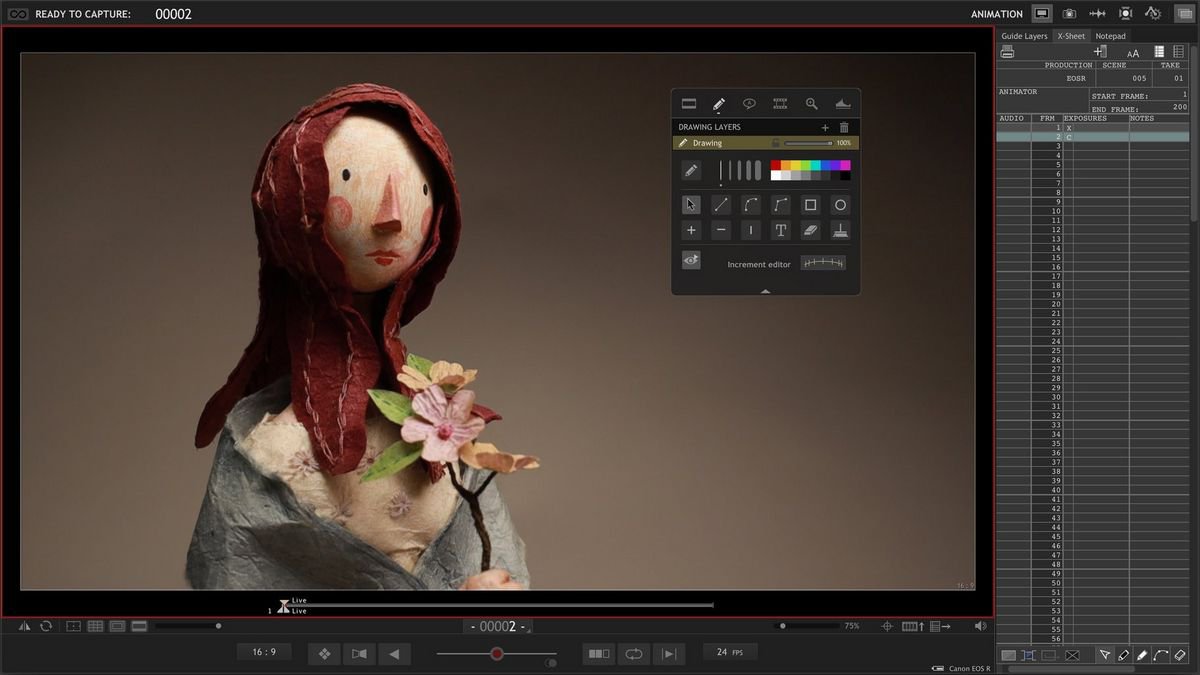
Task: Choose the white color swatch
Action: coord(775,175)
